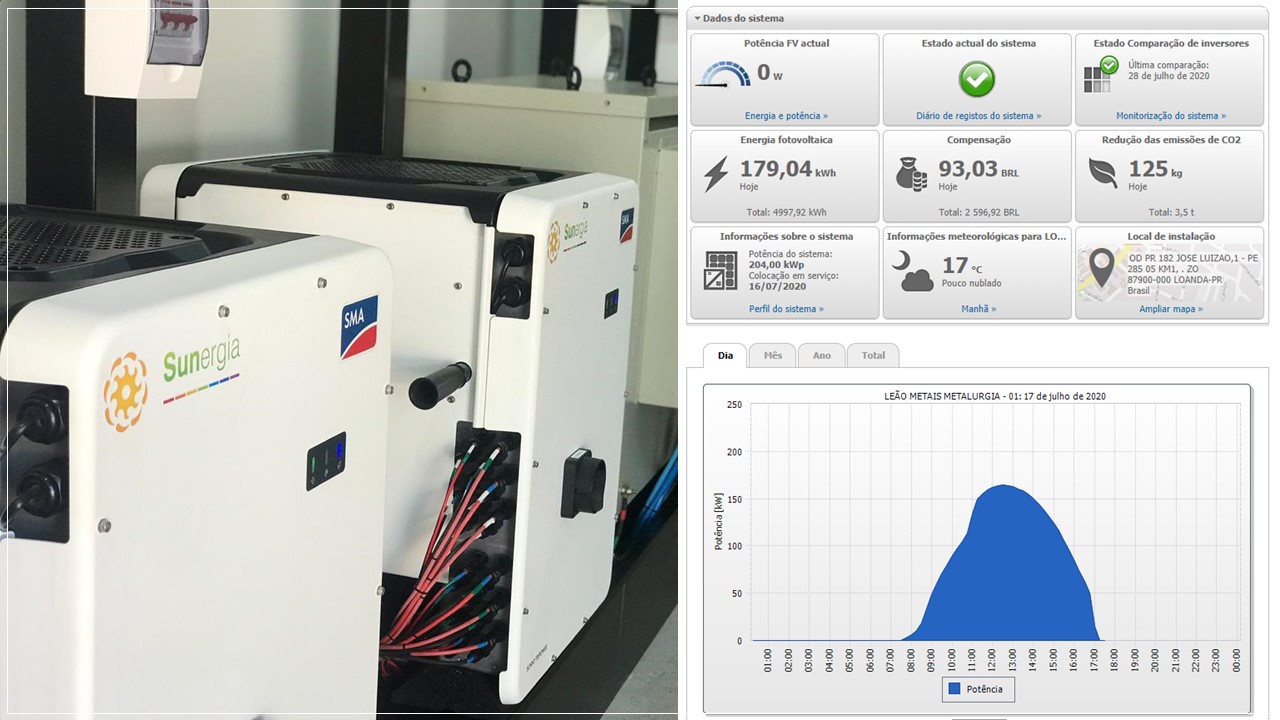Select the Total tab
The image size is (1280, 720).
[873, 355]
